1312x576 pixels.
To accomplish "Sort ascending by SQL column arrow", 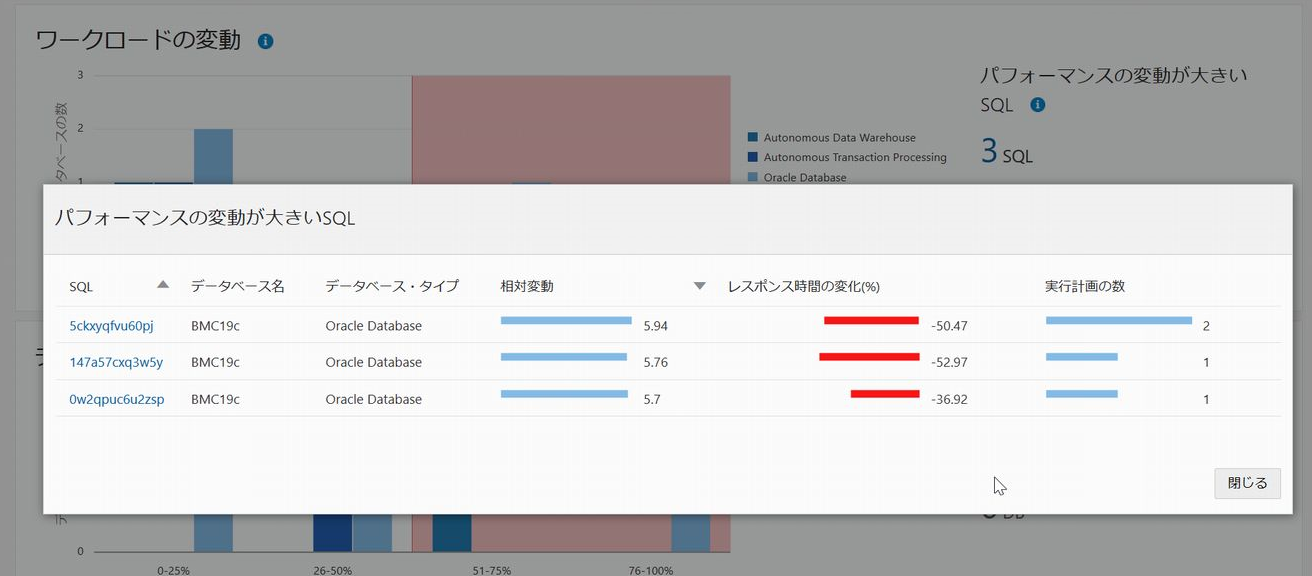I will 163,285.
